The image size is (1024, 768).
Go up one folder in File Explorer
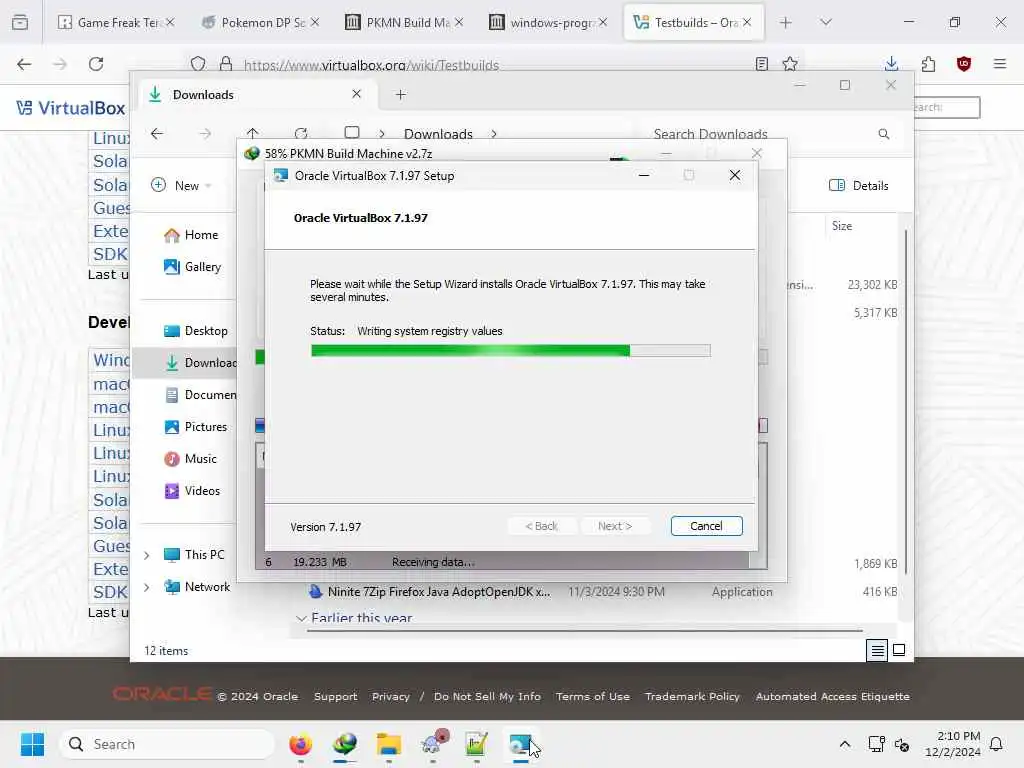tap(253, 134)
